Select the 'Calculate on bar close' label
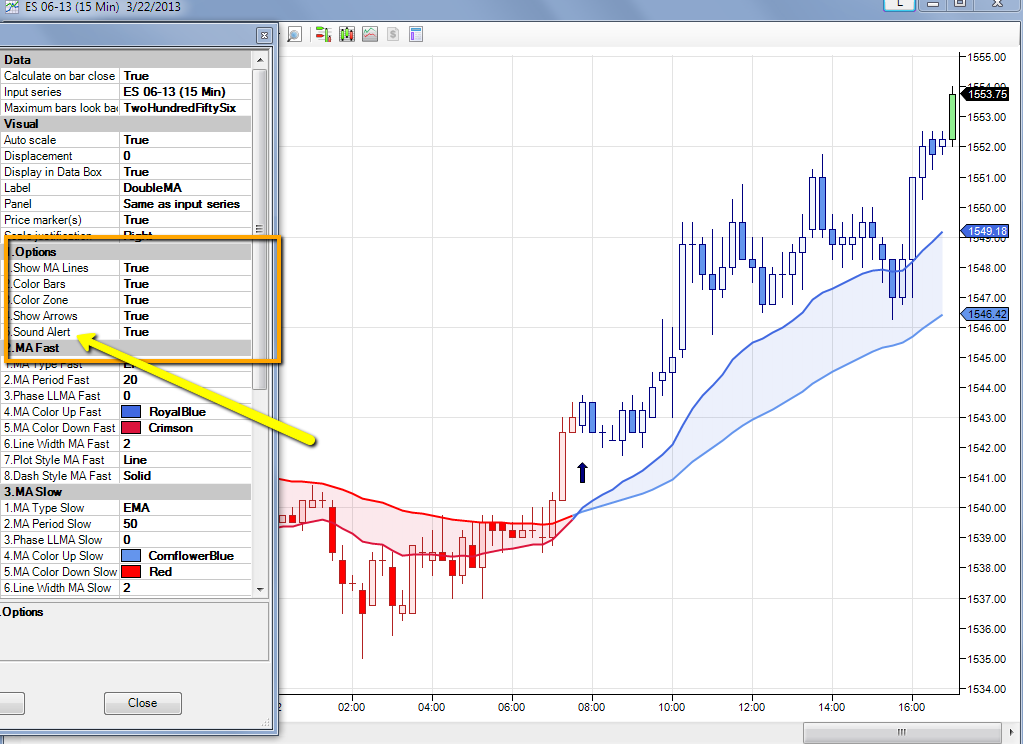The width and height of the screenshot is (1023, 744). pos(59,76)
